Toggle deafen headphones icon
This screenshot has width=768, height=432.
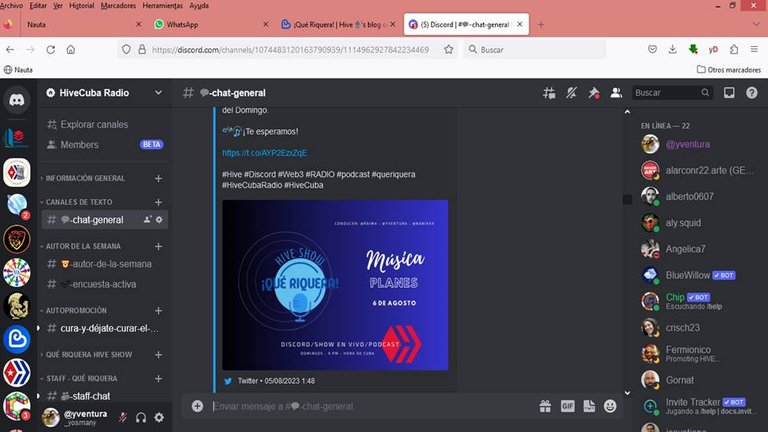click(x=141, y=417)
